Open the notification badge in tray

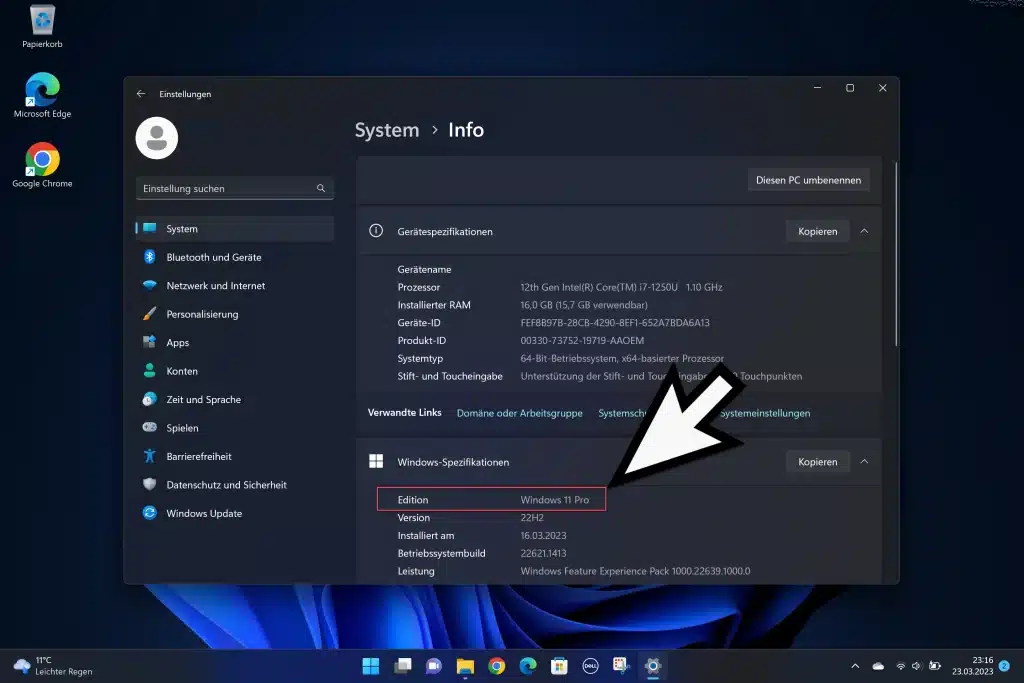click(1004, 666)
